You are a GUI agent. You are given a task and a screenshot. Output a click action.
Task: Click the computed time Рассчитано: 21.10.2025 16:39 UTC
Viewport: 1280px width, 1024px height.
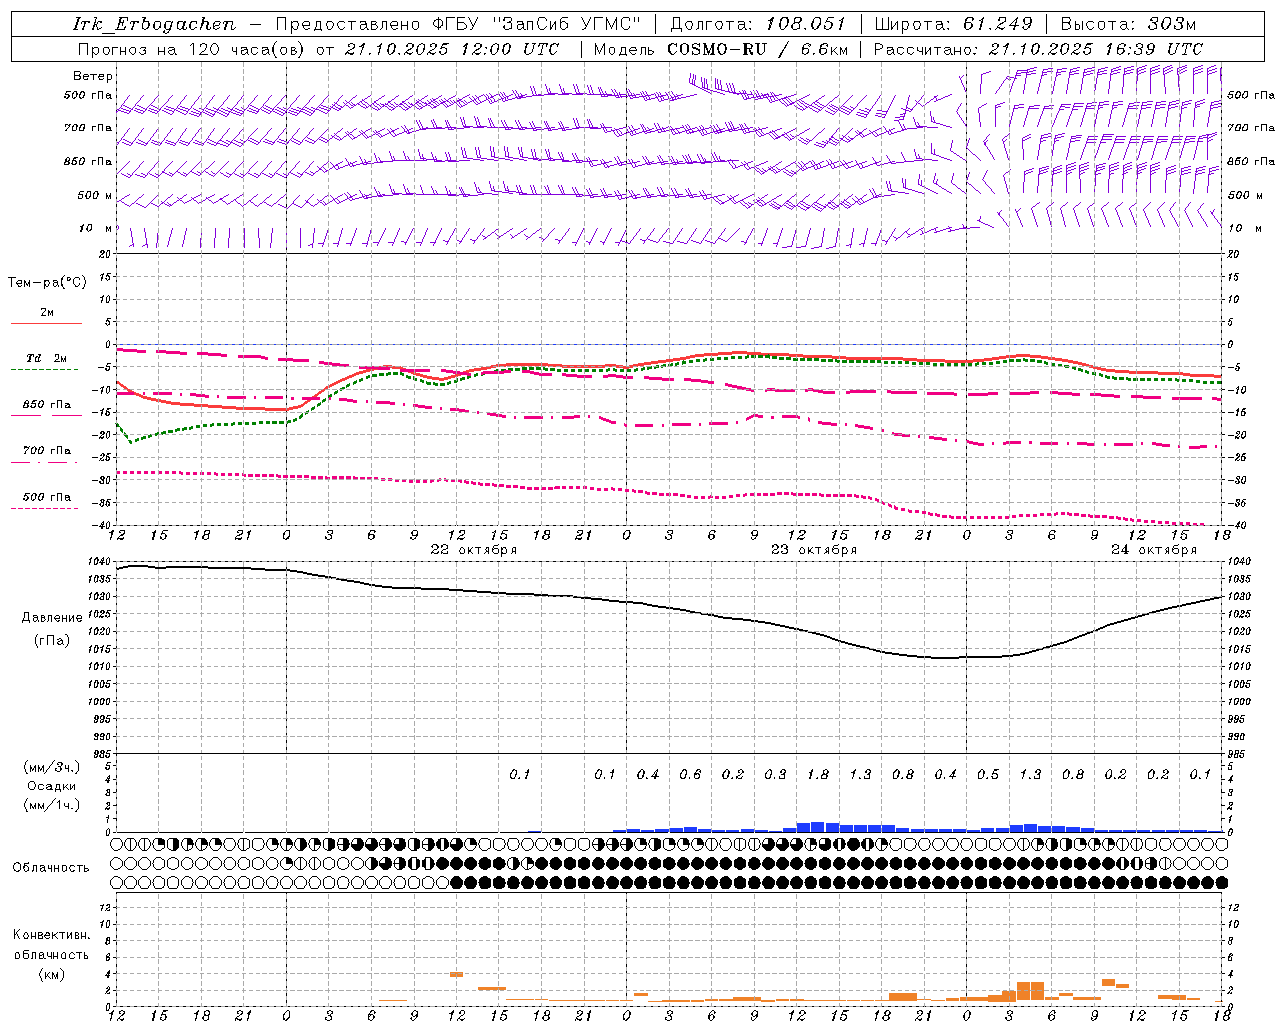1038,49
